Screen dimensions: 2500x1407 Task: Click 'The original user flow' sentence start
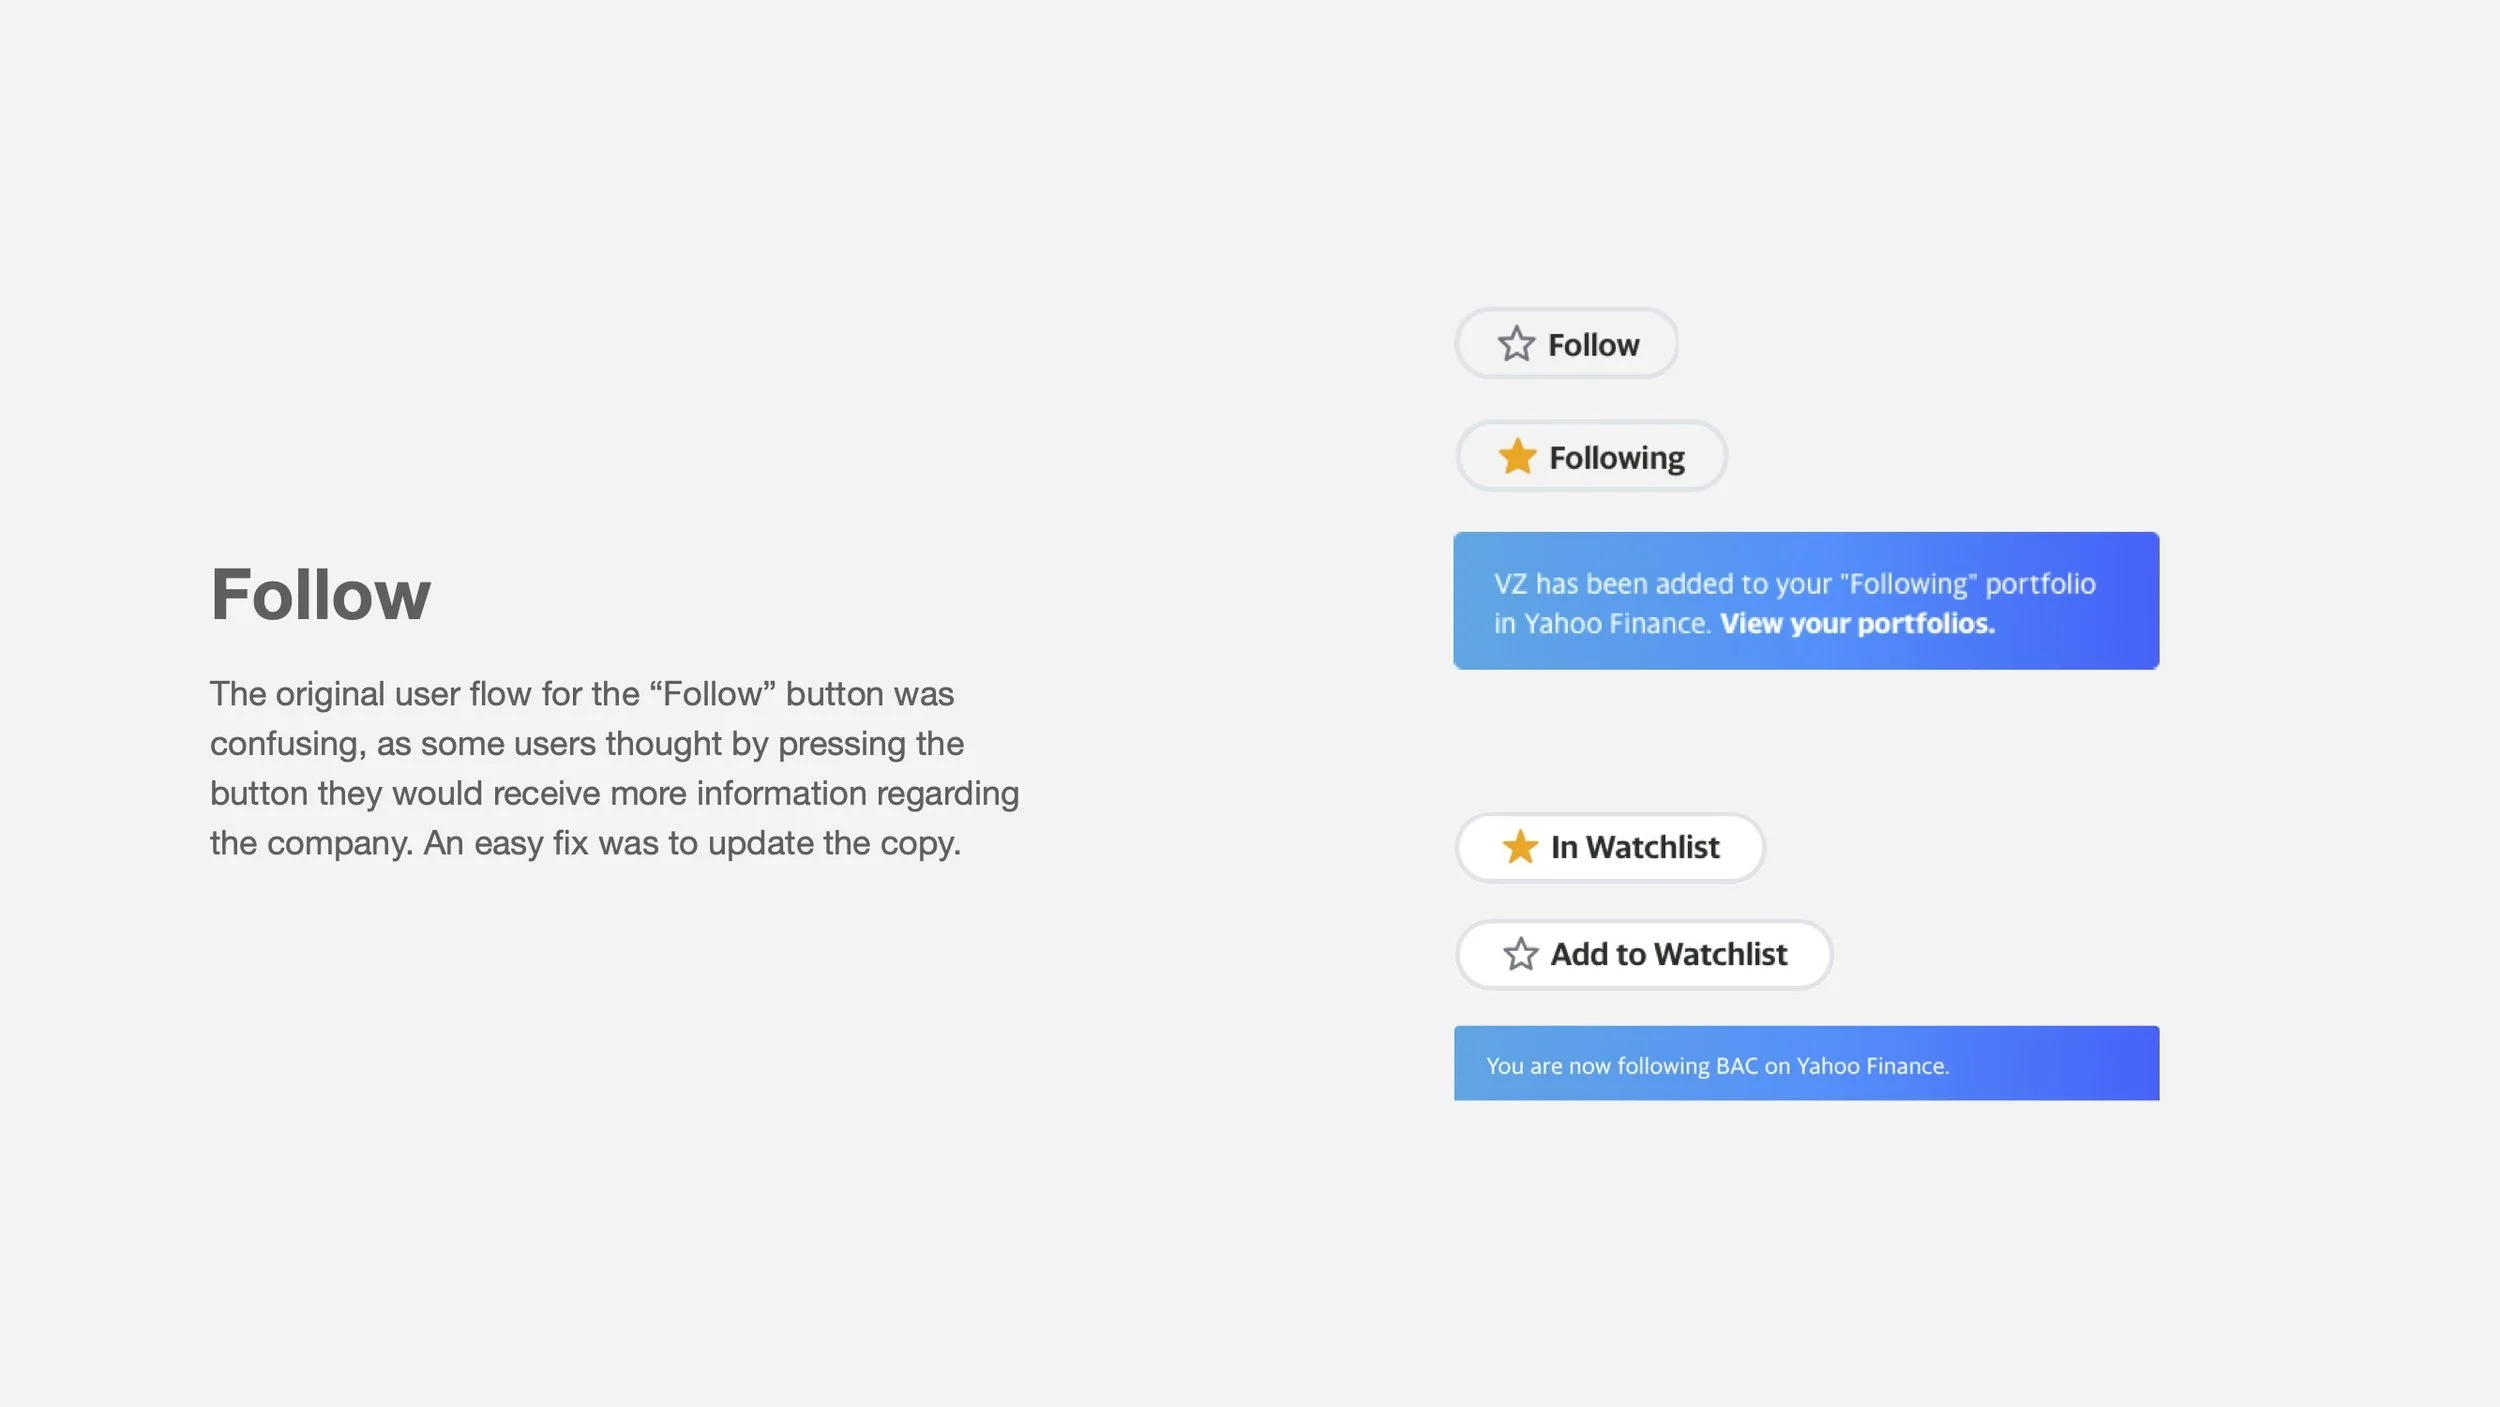coord(300,694)
